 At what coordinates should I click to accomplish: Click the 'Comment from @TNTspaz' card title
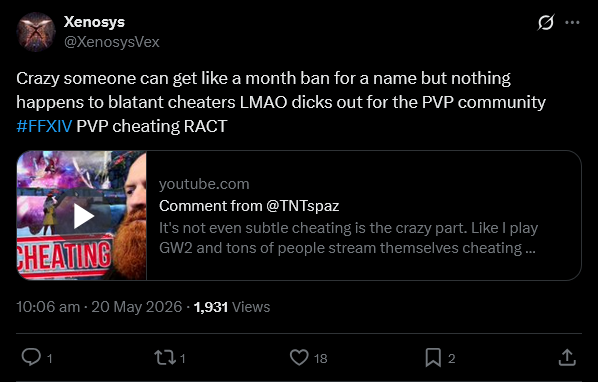pyautogui.click(x=249, y=206)
